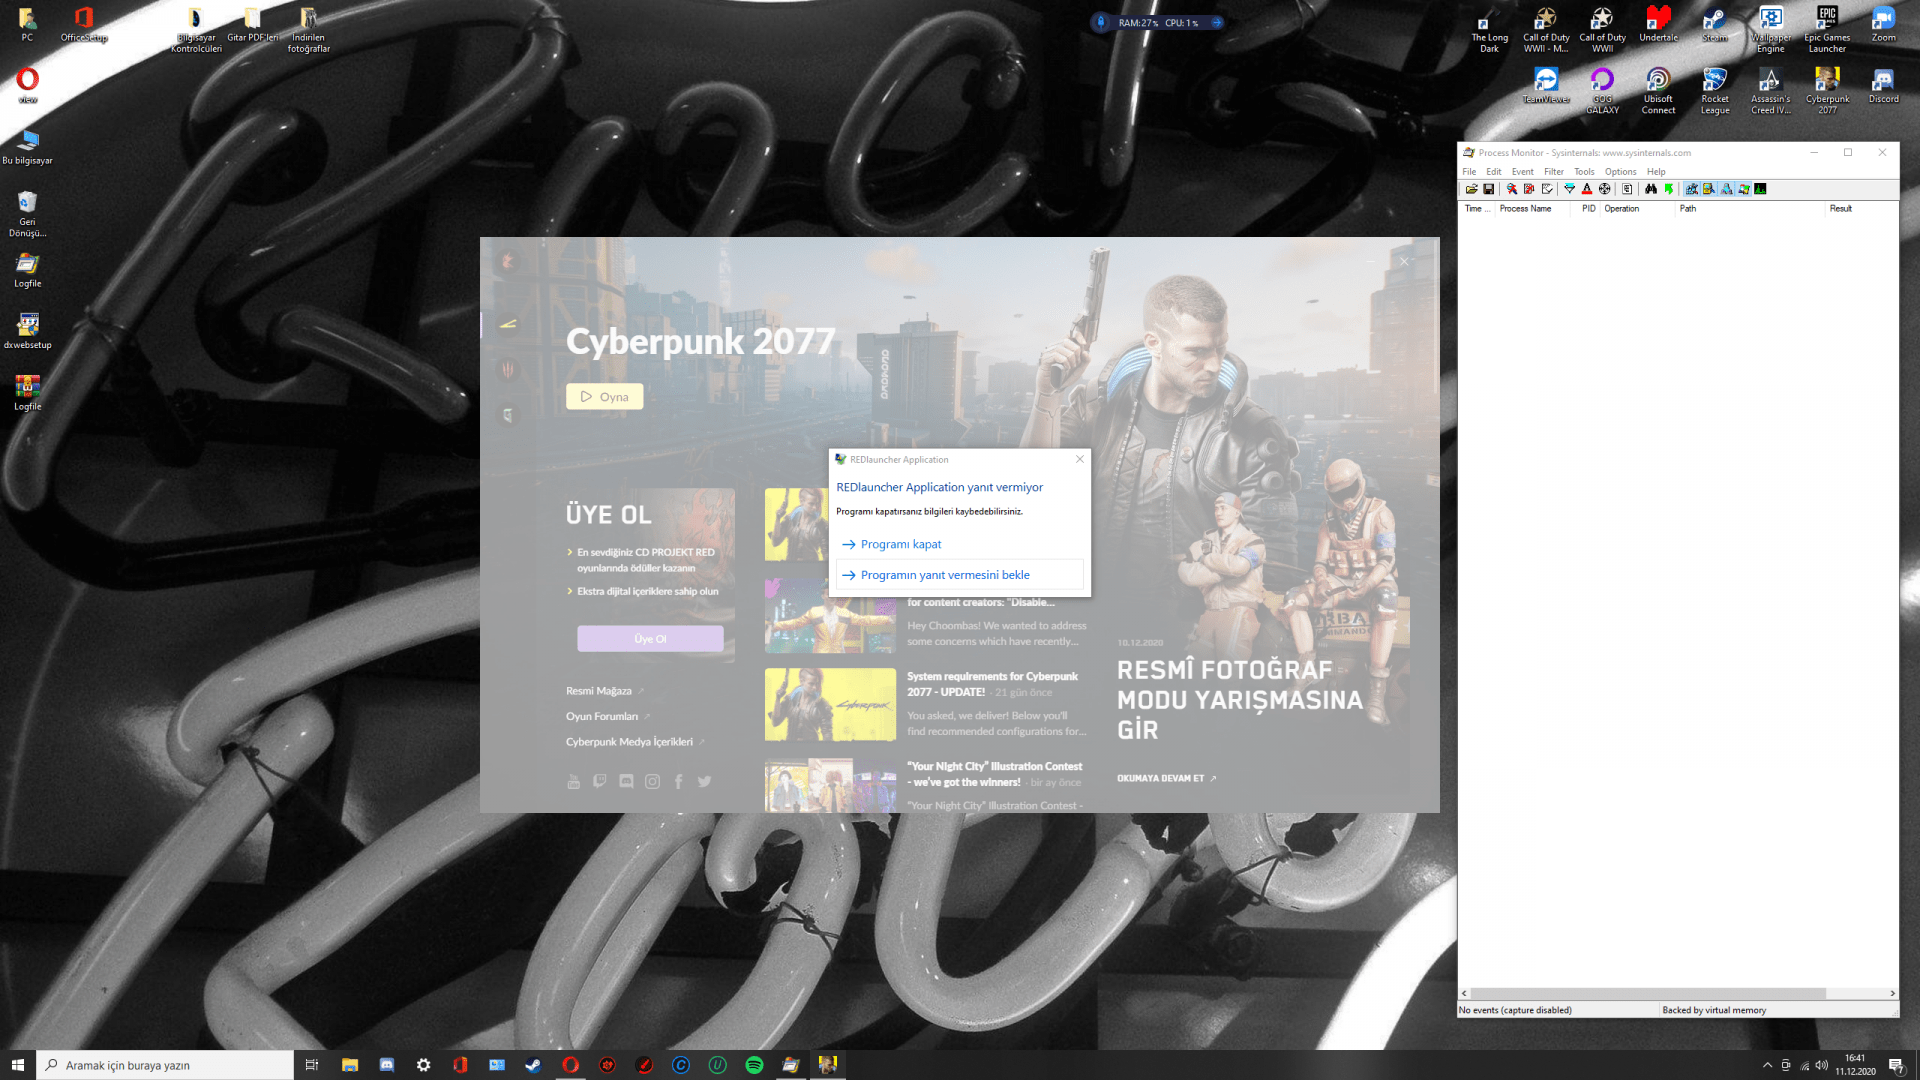Toggle Show Network Activity button
Image resolution: width=1920 pixels, height=1080 pixels.
point(1727,189)
